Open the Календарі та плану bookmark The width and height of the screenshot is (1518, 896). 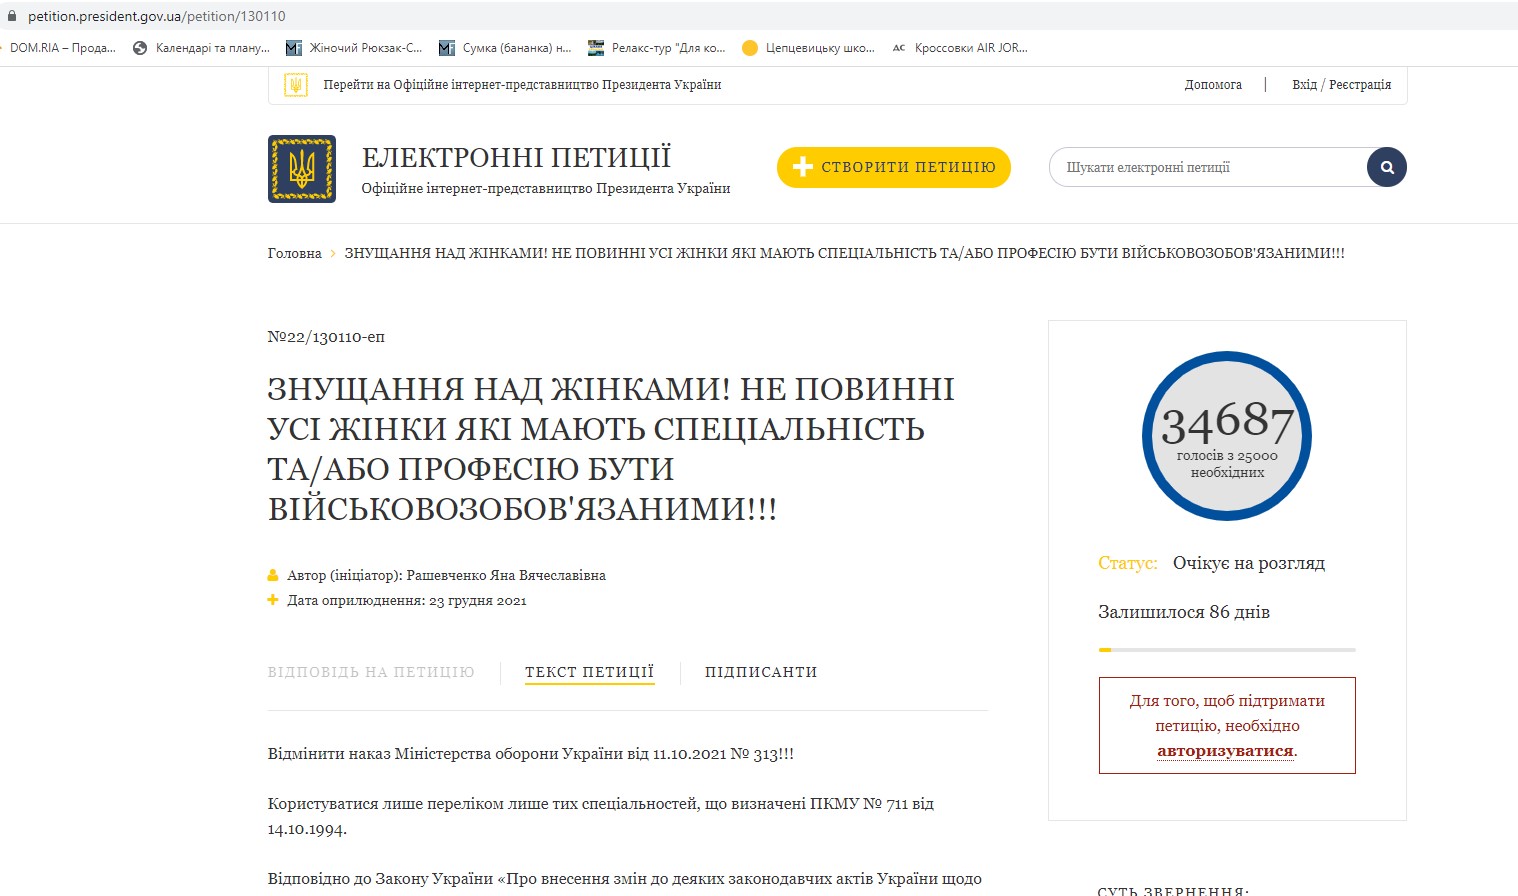(x=202, y=48)
